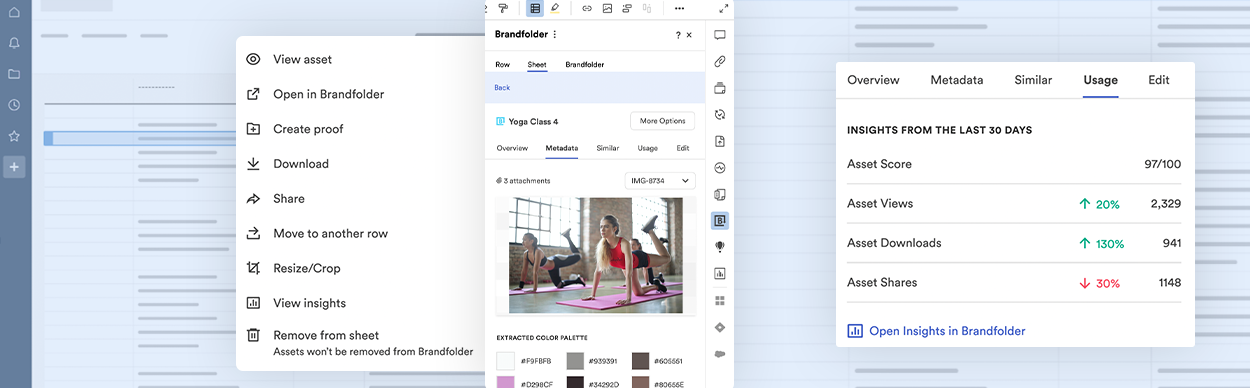Open Recents clock icon in sidebar
Viewport: 1250px width, 388px height.
pos(14,105)
